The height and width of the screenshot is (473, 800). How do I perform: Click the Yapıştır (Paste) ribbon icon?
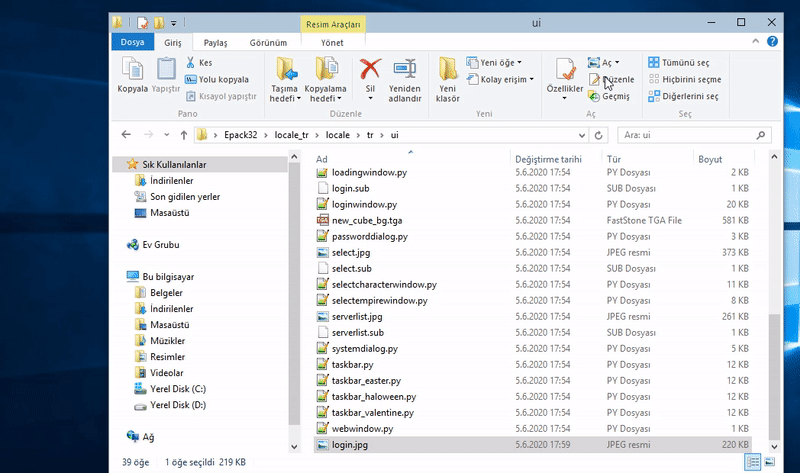point(166,75)
